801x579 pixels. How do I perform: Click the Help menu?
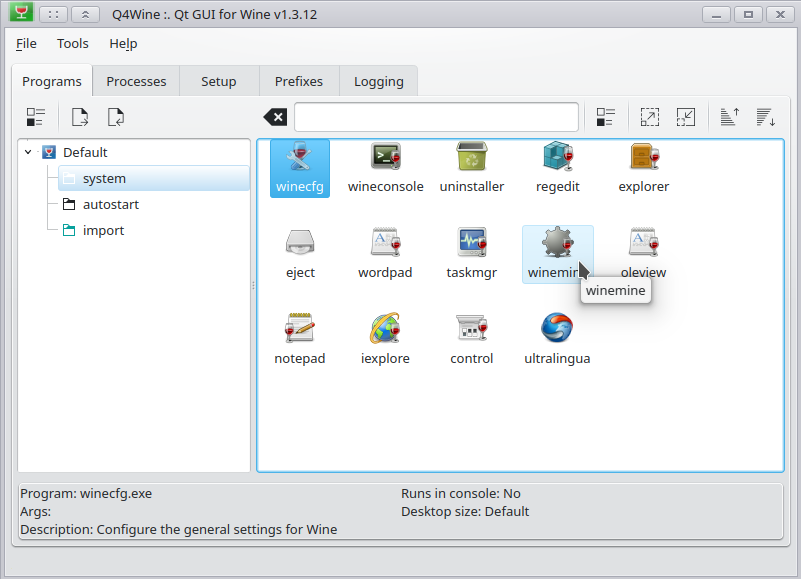point(123,44)
